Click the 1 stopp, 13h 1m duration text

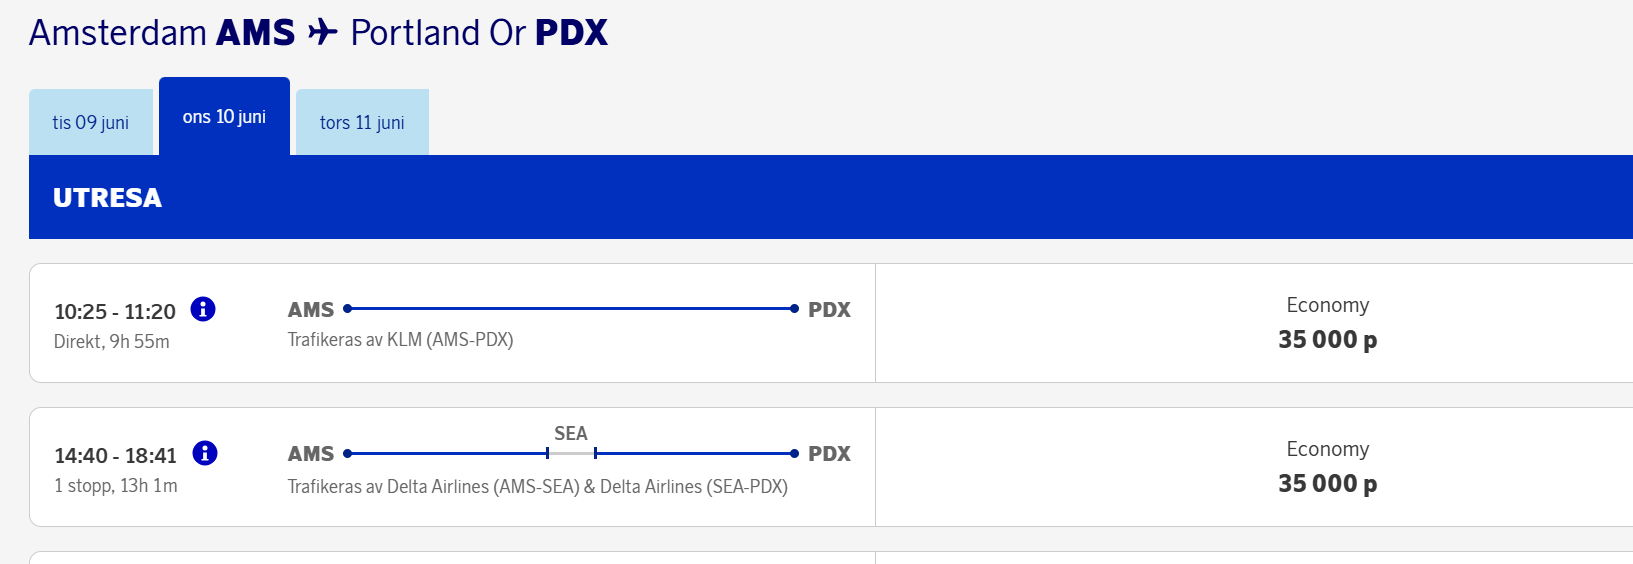(116, 485)
